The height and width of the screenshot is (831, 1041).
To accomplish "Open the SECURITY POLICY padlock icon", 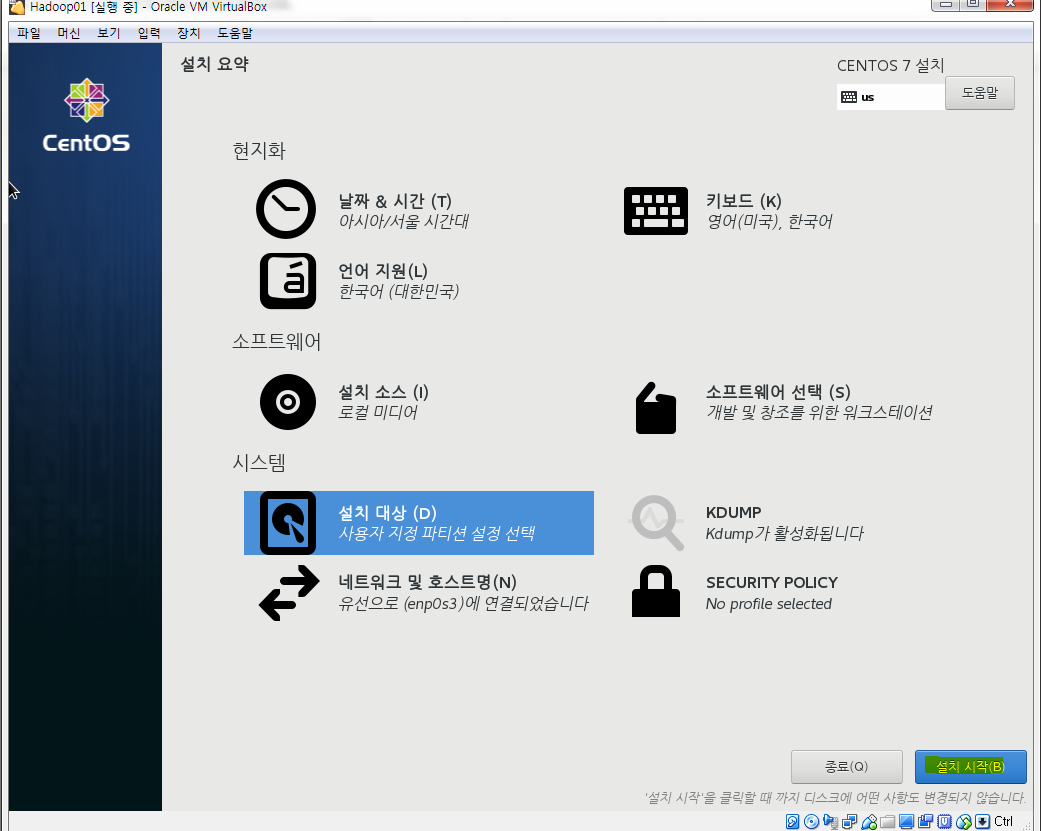I will tap(655, 591).
